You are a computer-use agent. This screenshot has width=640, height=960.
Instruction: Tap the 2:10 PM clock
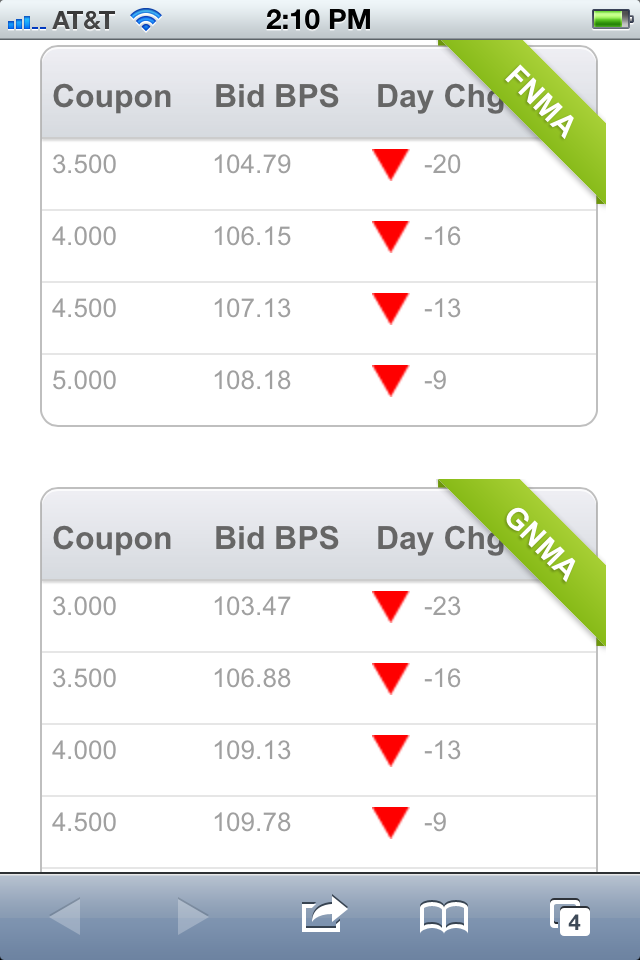pos(318,20)
